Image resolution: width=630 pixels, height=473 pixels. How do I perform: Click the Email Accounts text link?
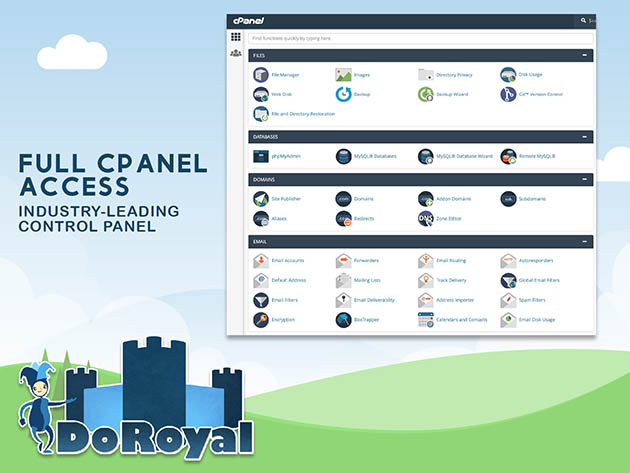pos(288,261)
